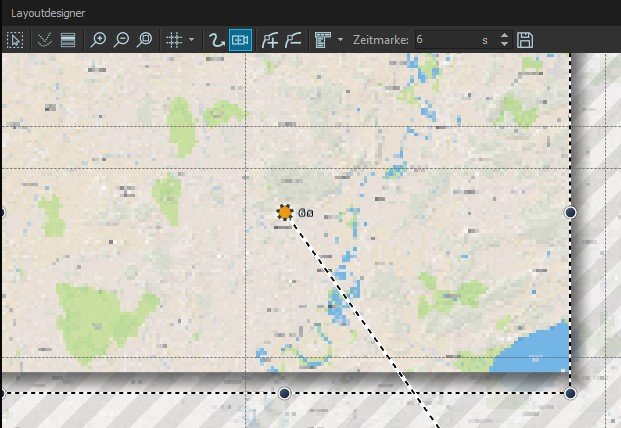Click the stacked rows layout icon
This screenshot has width=621, height=428.
pos(68,40)
